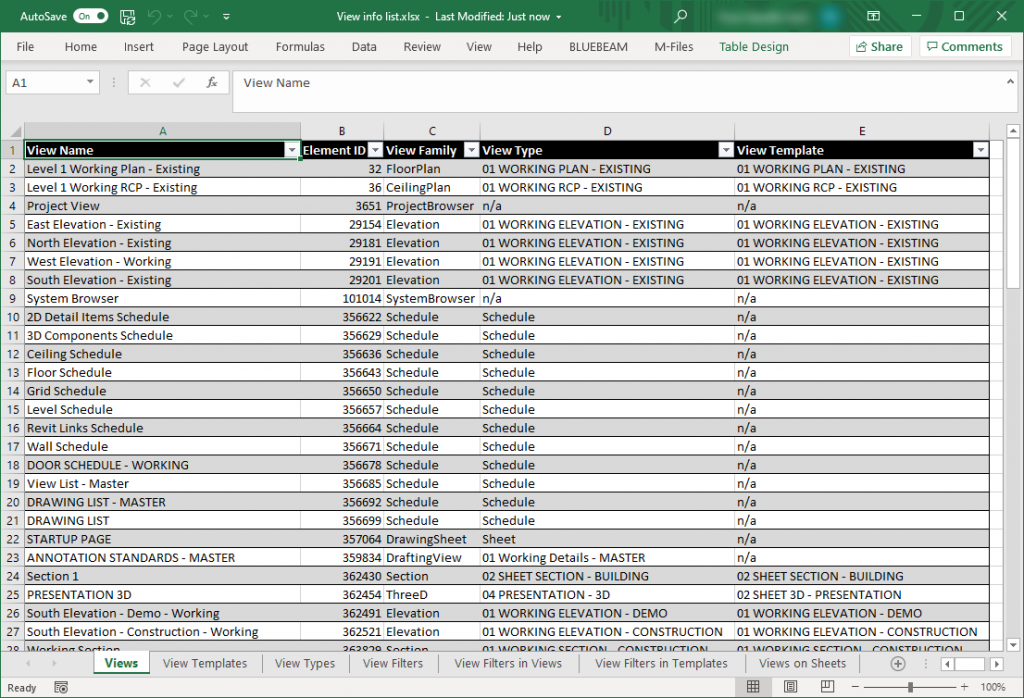1024x698 pixels.
Task: Click the Undo arrow icon
Action: (155, 16)
